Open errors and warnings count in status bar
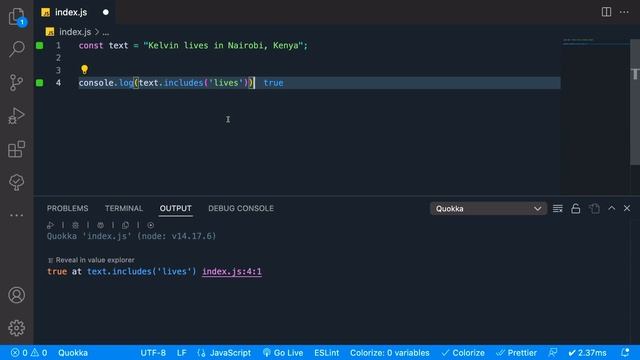640x360 pixels. click(x=29, y=353)
